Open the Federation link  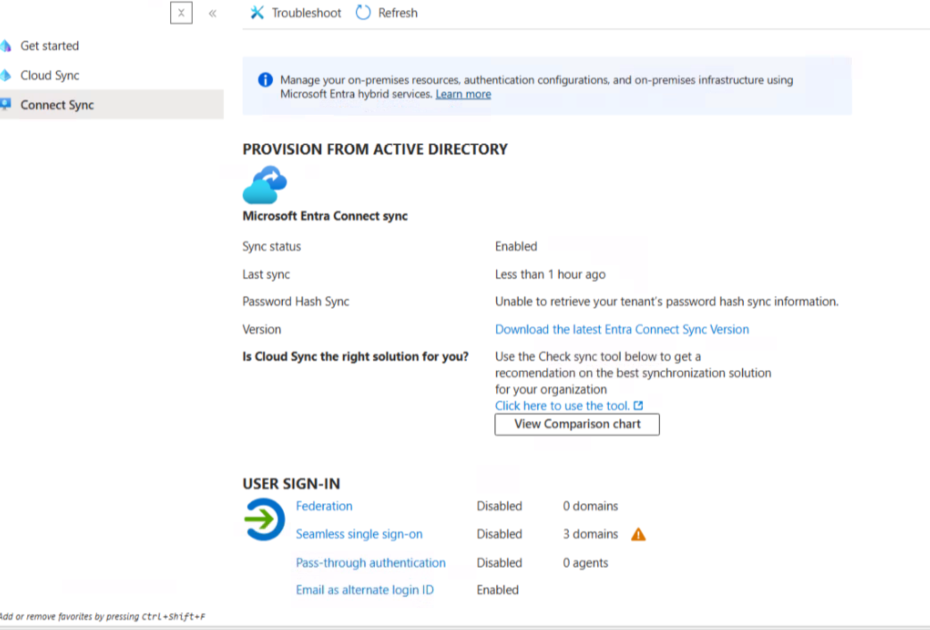(x=324, y=506)
